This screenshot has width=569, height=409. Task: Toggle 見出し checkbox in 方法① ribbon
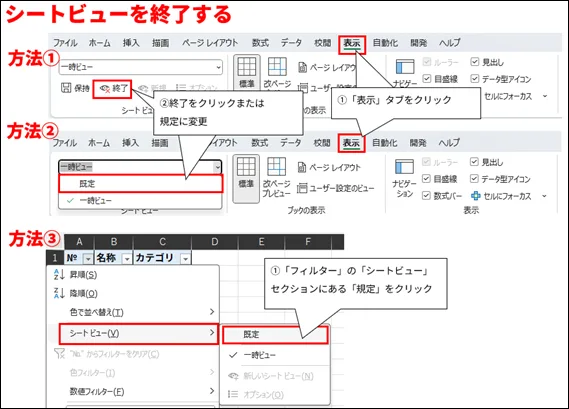coord(474,62)
